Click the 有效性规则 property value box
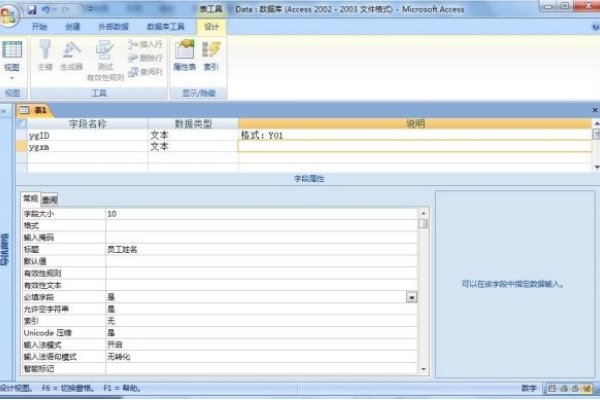The image size is (600, 400). coord(261,273)
